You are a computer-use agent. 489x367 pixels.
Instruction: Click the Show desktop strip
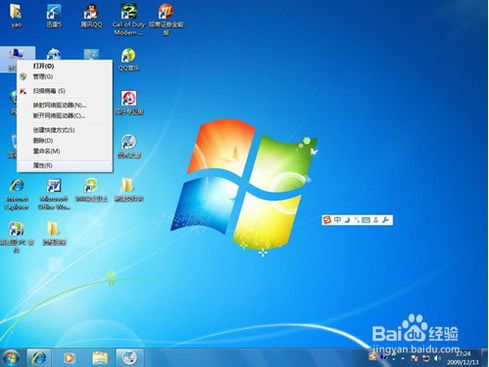pos(485,358)
